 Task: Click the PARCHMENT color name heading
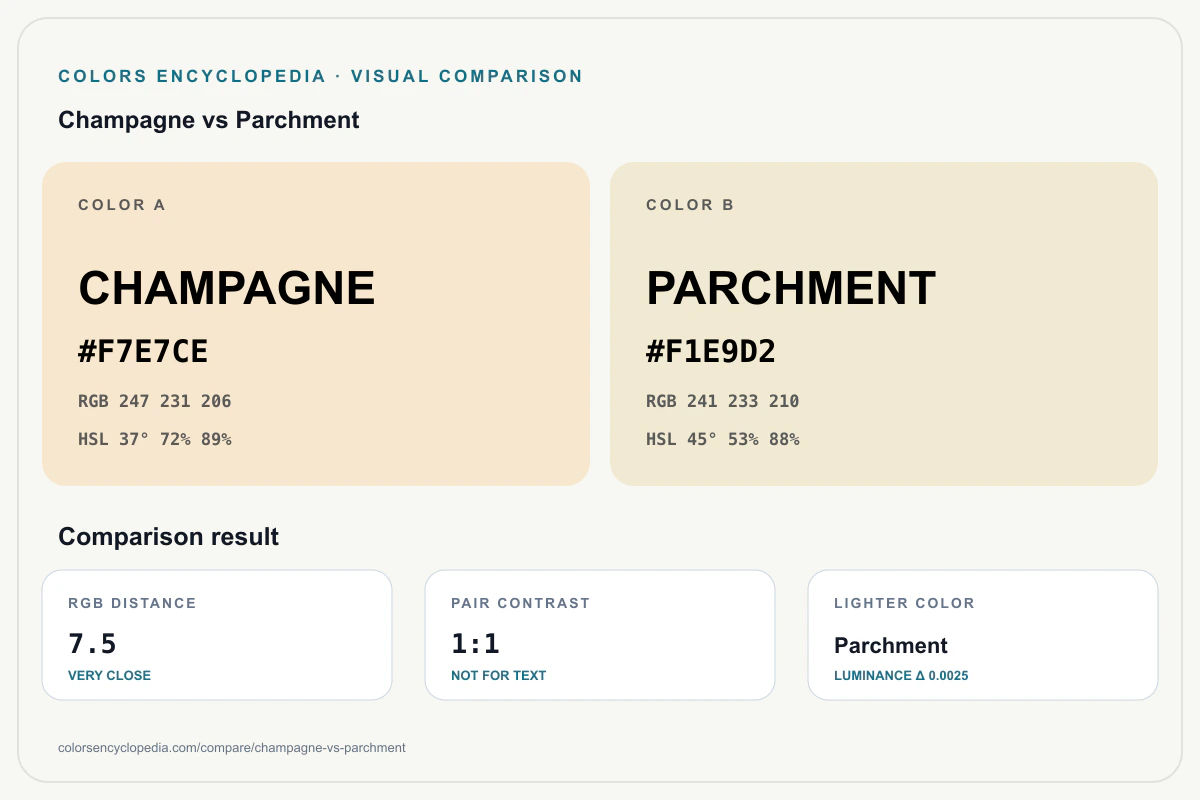pyautogui.click(x=791, y=289)
